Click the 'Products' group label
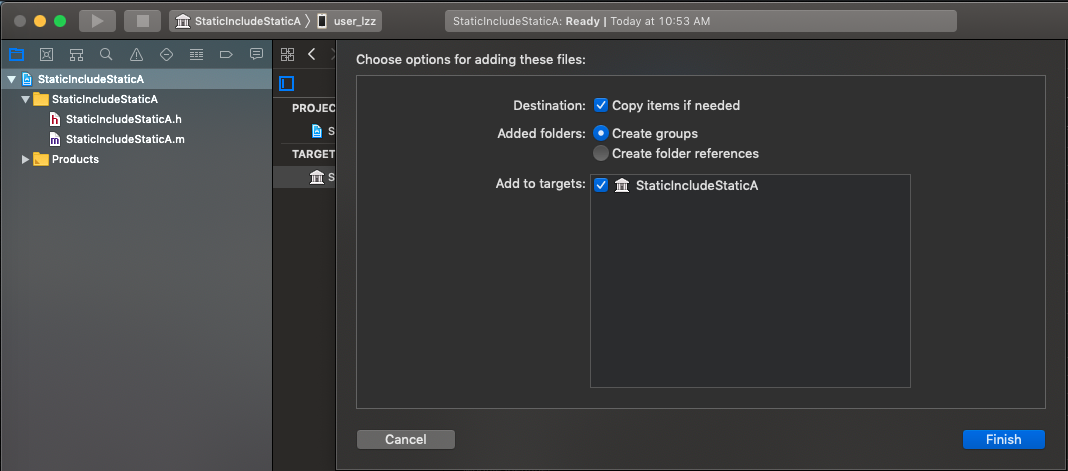Viewport: 1068px width, 471px height. pyautogui.click(x=76, y=159)
